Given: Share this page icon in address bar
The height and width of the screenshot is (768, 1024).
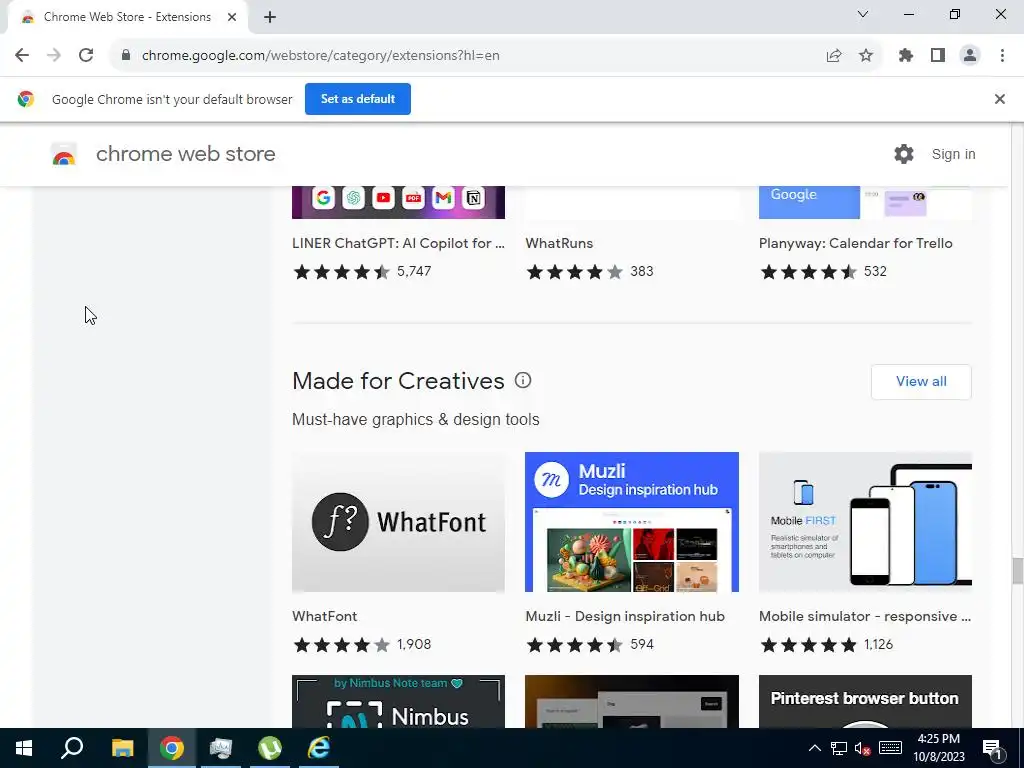Looking at the screenshot, I should [x=834, y=56].
